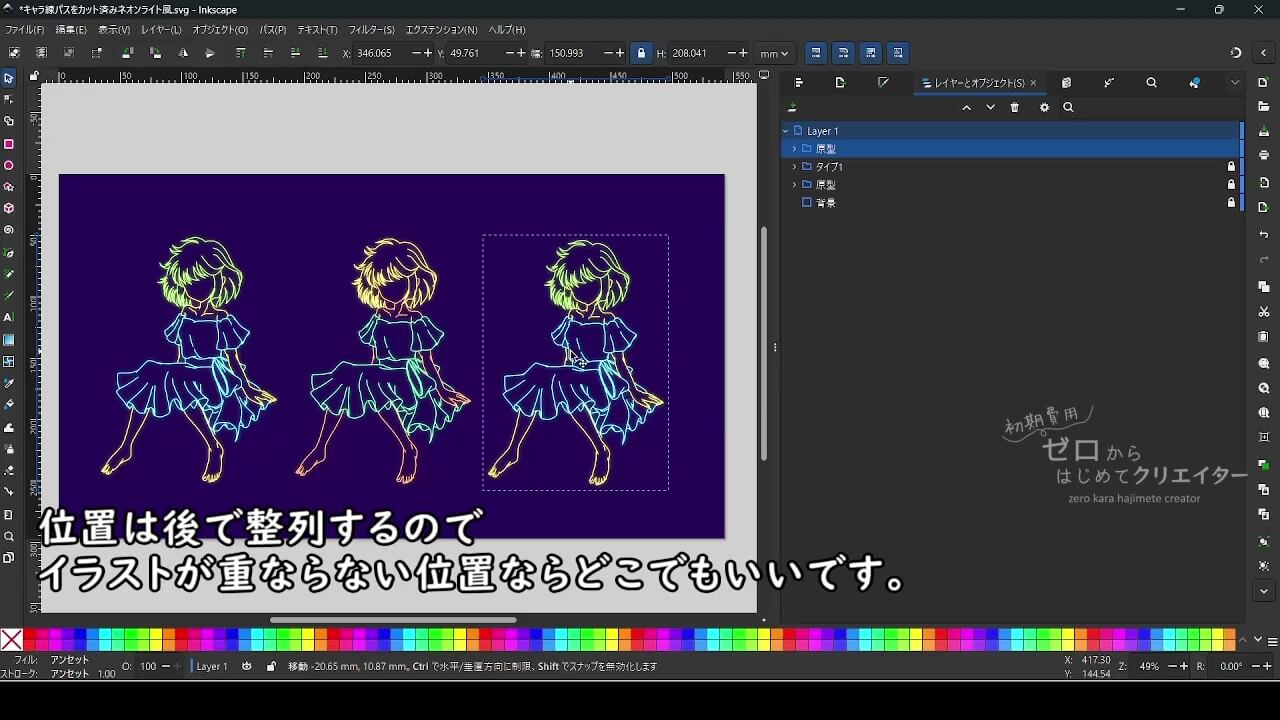
Task: Open layer panel settings gear
Action: coord(1044,108)
